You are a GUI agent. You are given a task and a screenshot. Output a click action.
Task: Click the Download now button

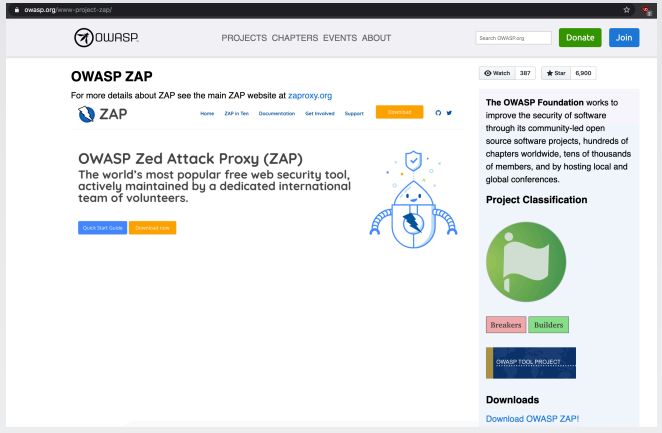[152, 228]
